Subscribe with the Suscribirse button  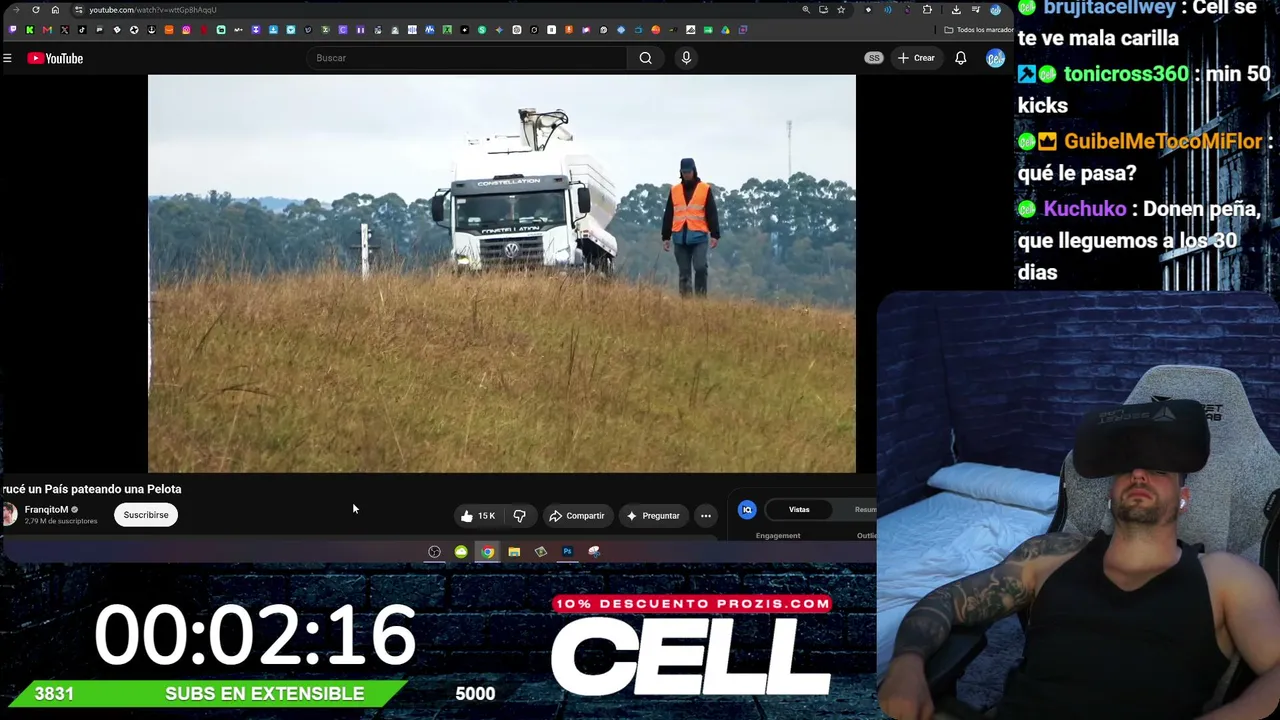pyautogui.click(x=146, y=515)
